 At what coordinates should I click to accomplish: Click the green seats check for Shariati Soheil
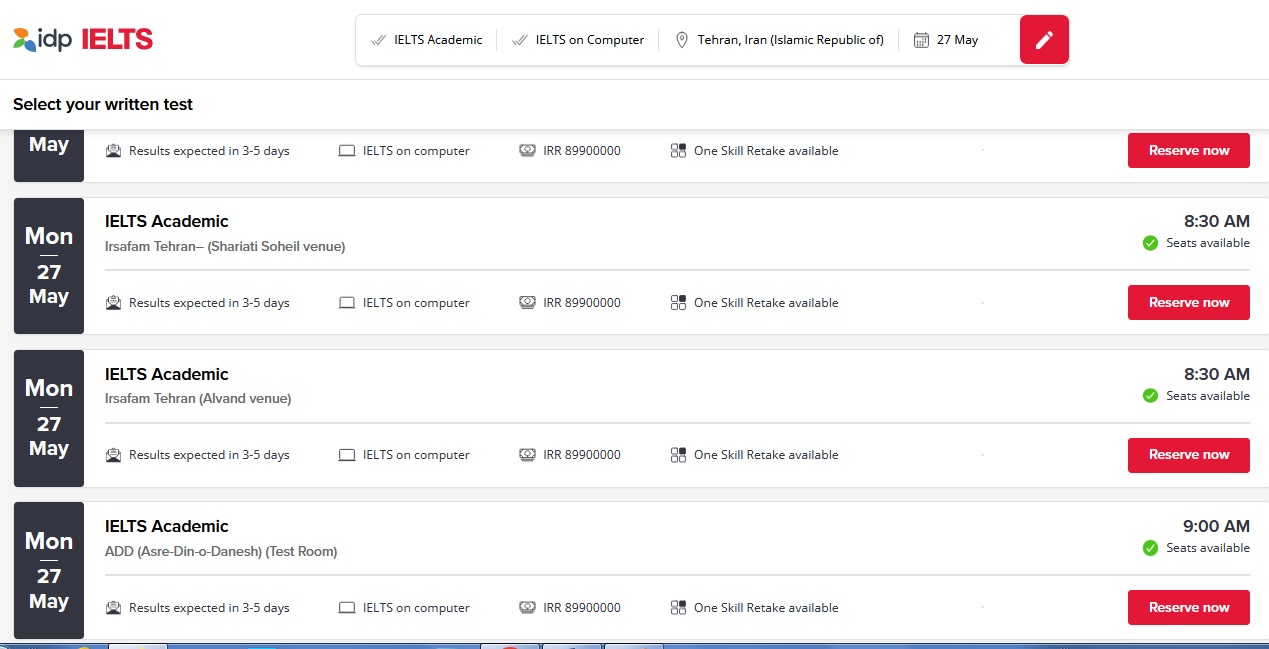click(x=1150, y=243)
